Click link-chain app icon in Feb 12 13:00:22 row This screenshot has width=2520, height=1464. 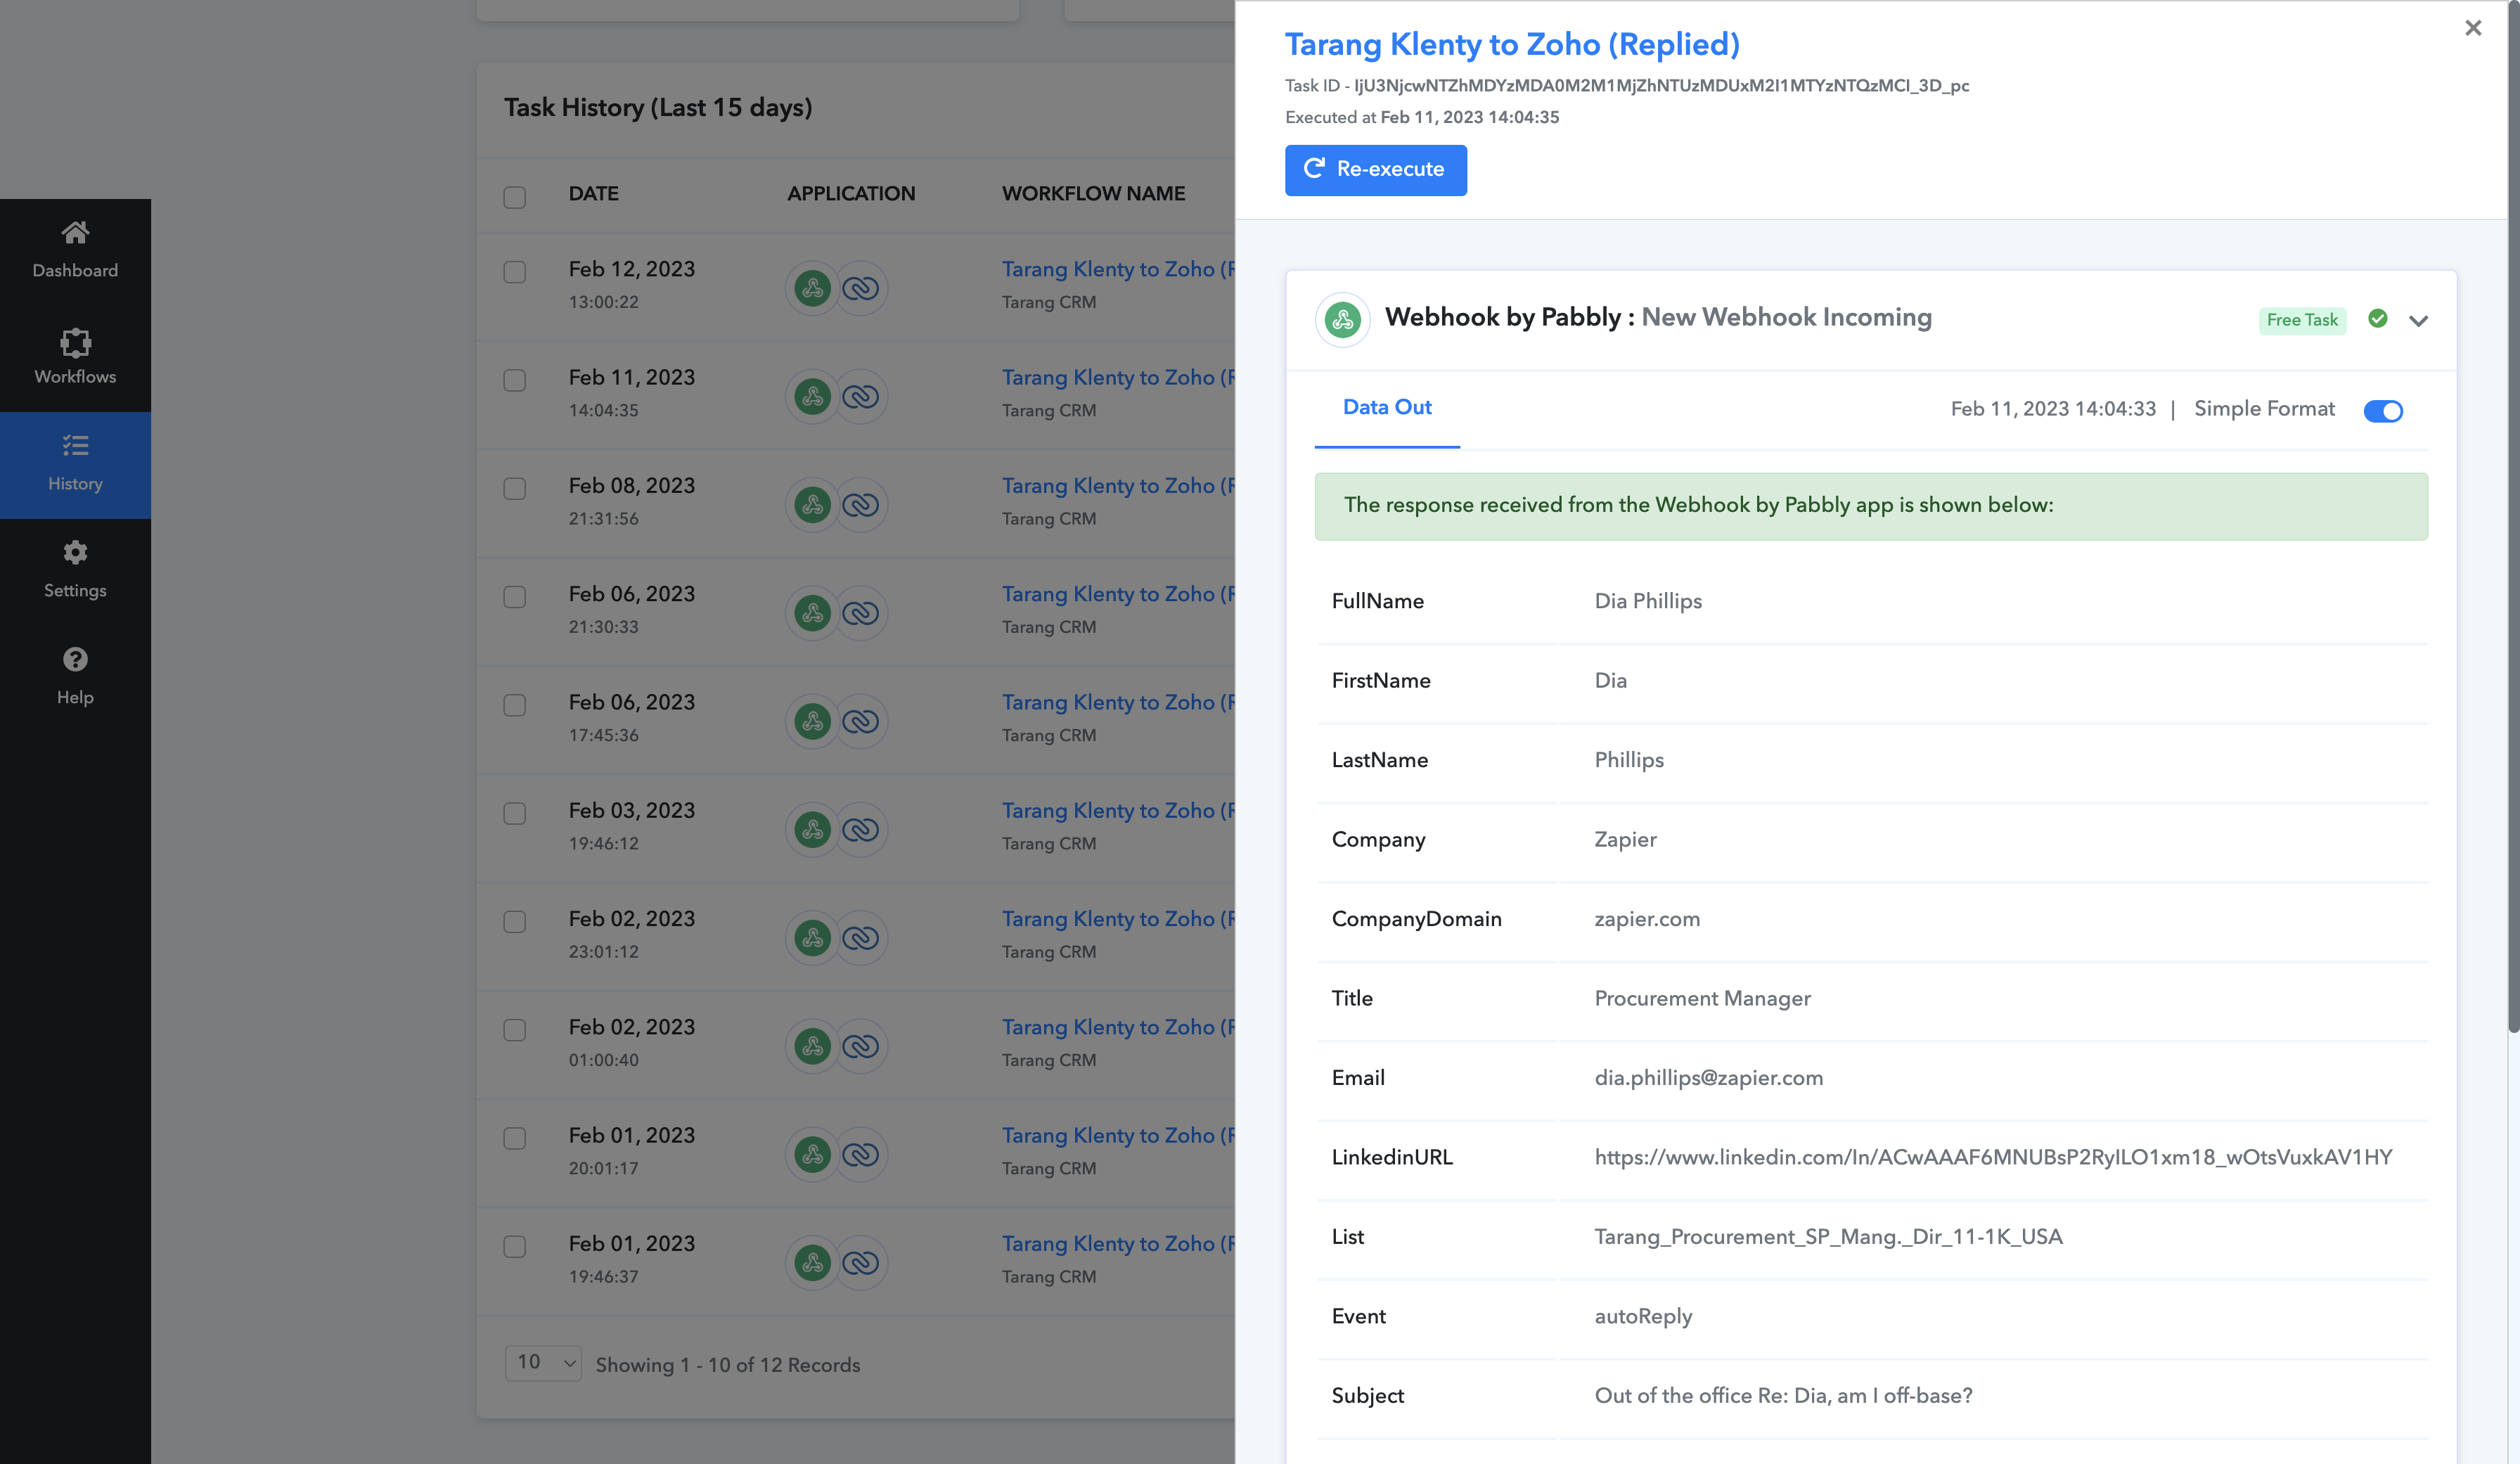861,289
